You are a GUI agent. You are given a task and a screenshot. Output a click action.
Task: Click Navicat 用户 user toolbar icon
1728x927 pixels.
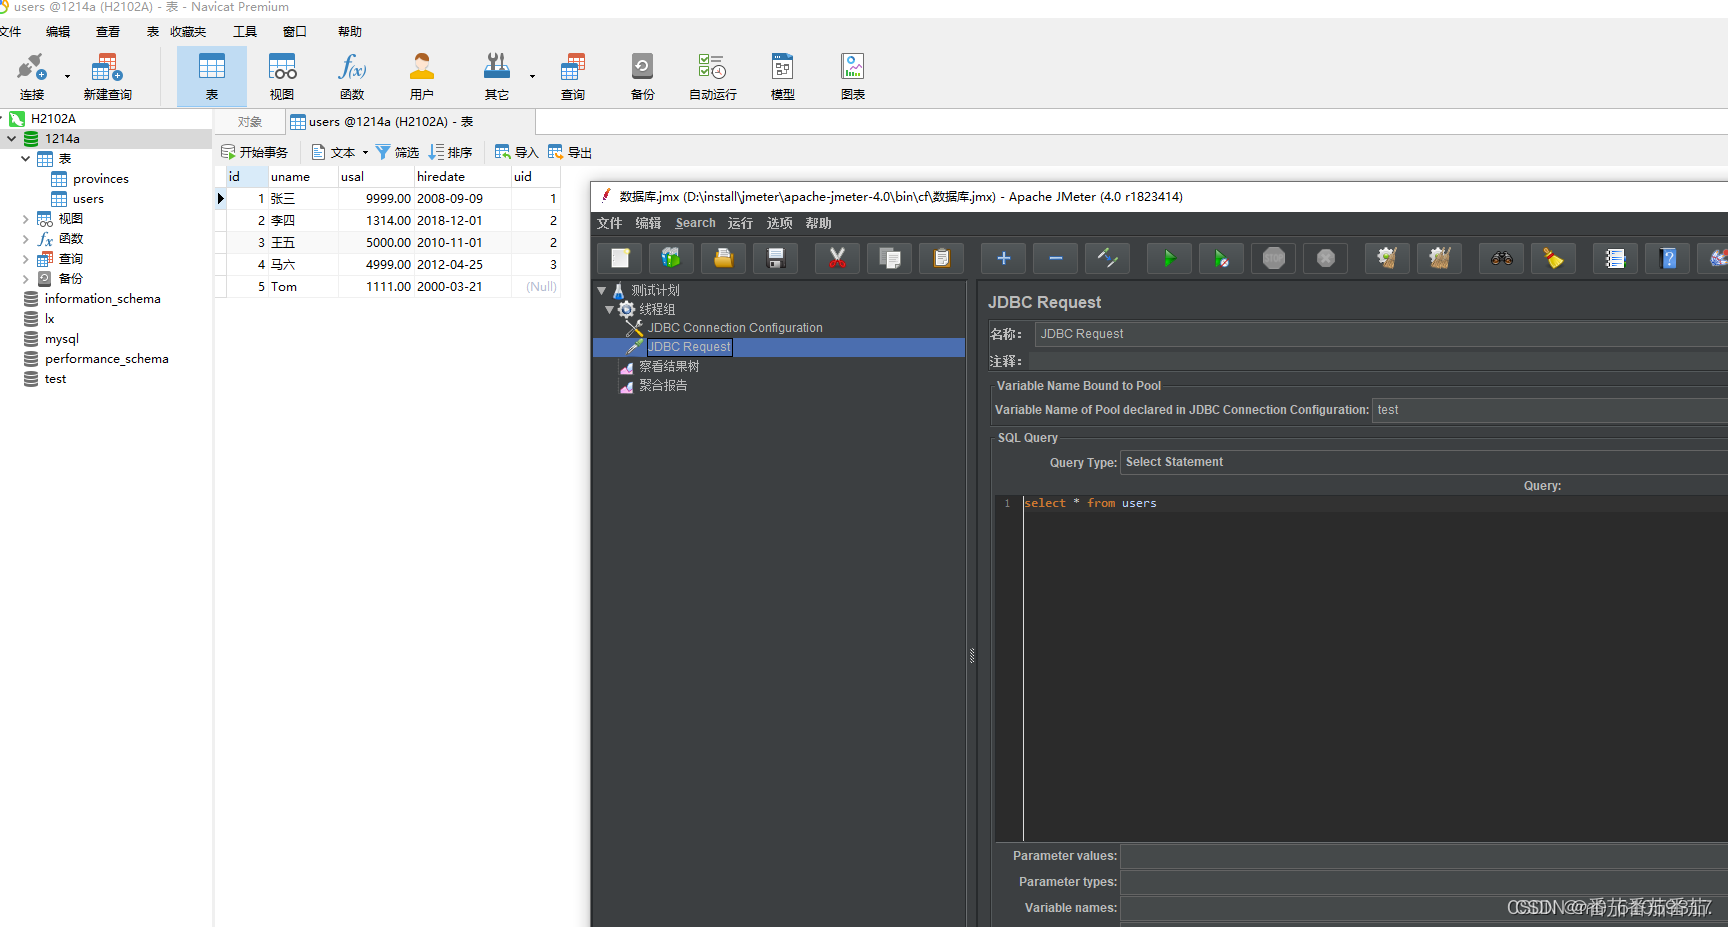tap(422, 76)
